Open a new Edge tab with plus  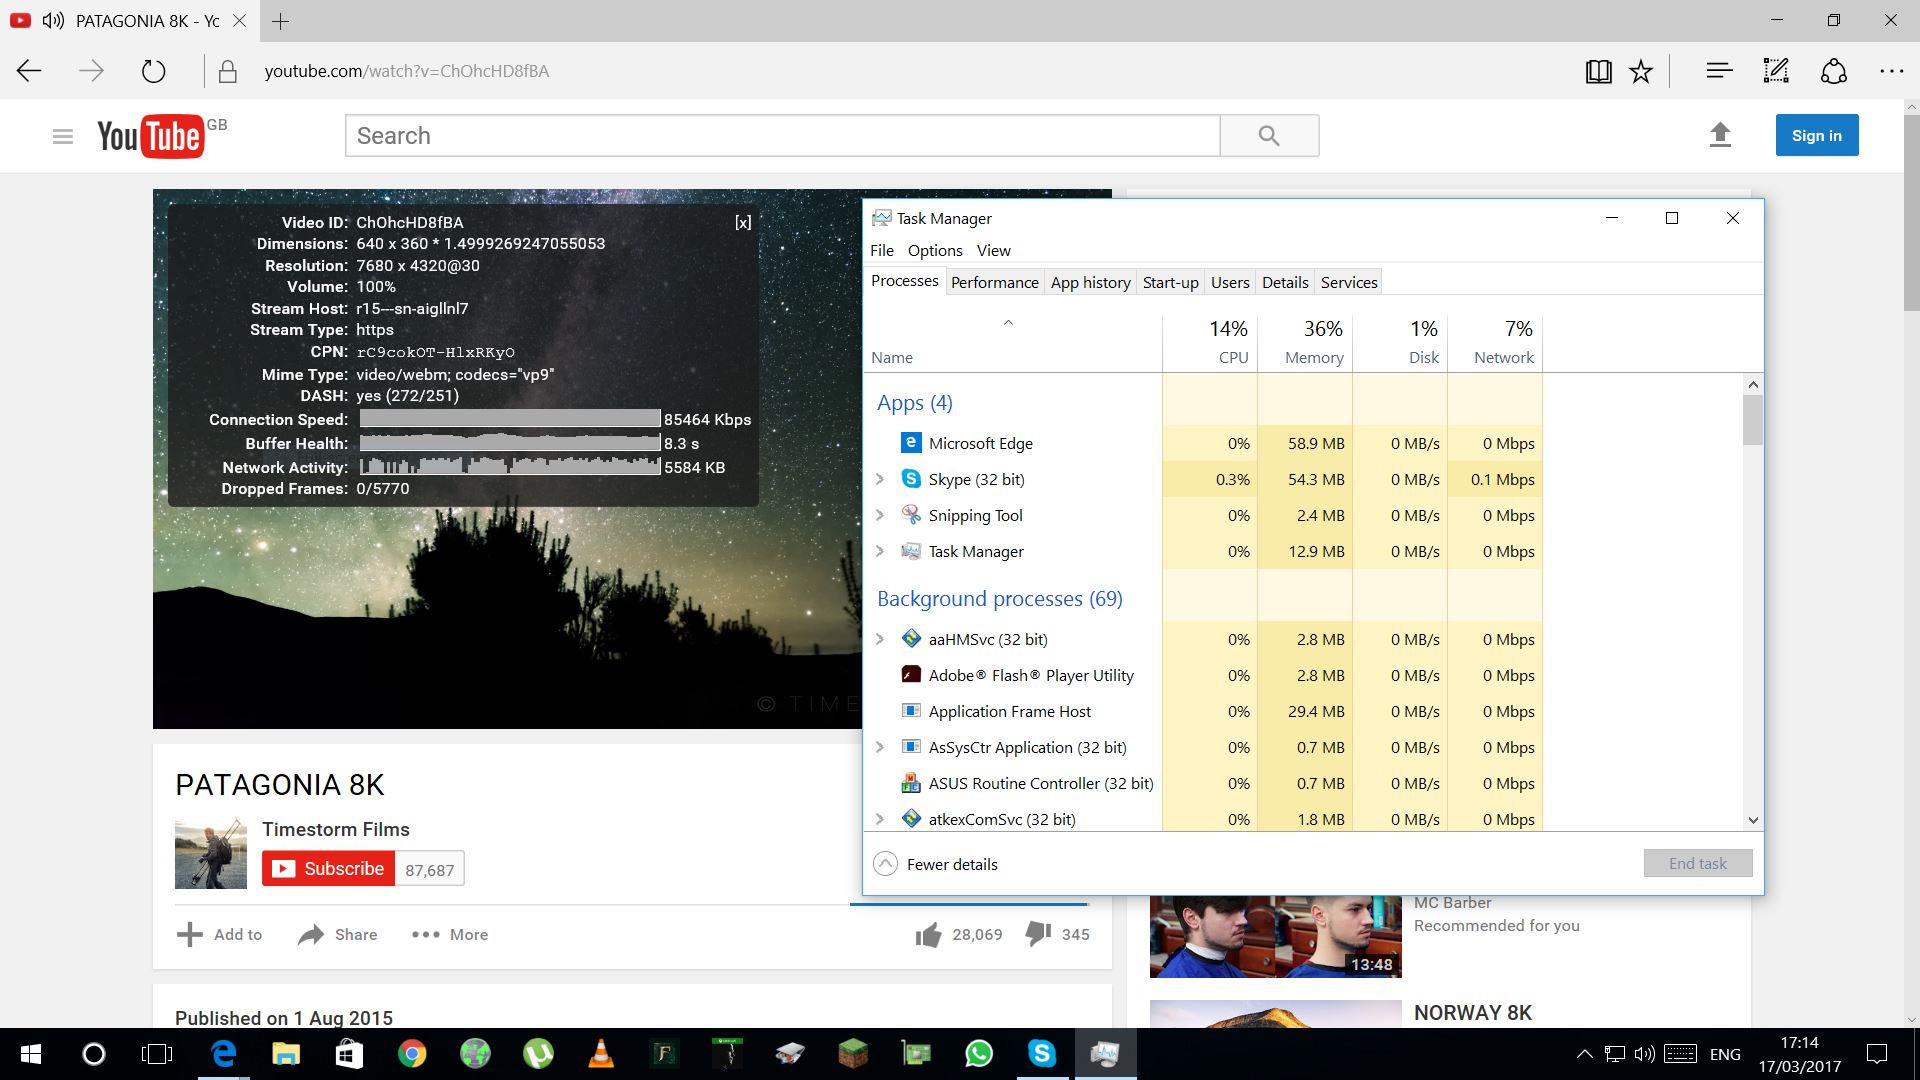pyautogui.click(x=281, y=21)
